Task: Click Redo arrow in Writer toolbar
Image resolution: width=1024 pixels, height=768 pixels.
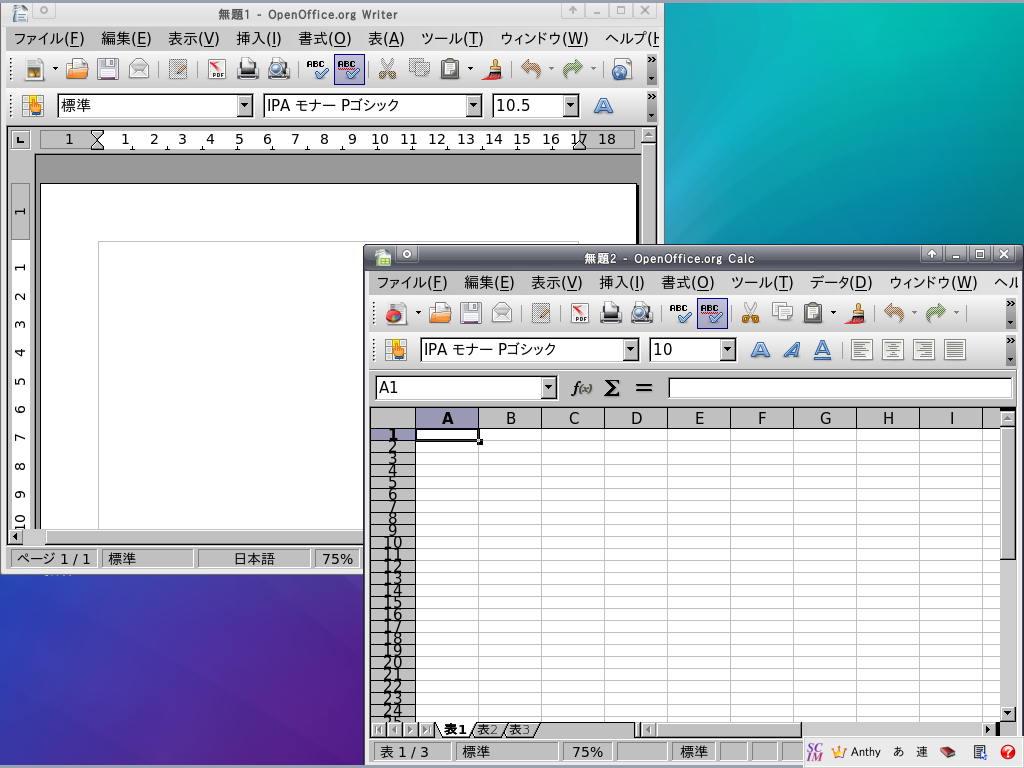Action: click(x=573, y=69)
